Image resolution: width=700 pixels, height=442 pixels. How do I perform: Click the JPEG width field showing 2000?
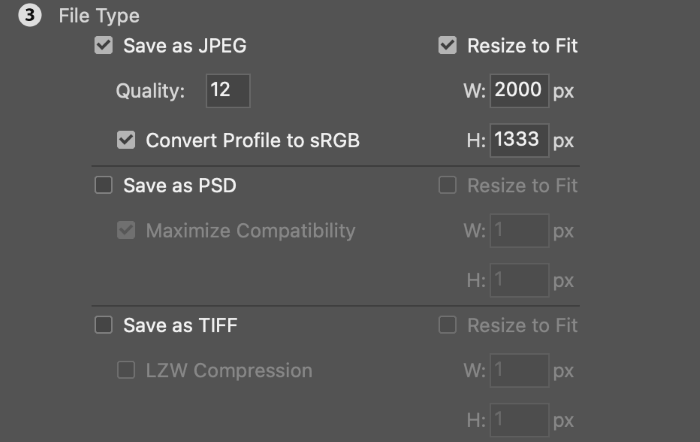[519, 91]
